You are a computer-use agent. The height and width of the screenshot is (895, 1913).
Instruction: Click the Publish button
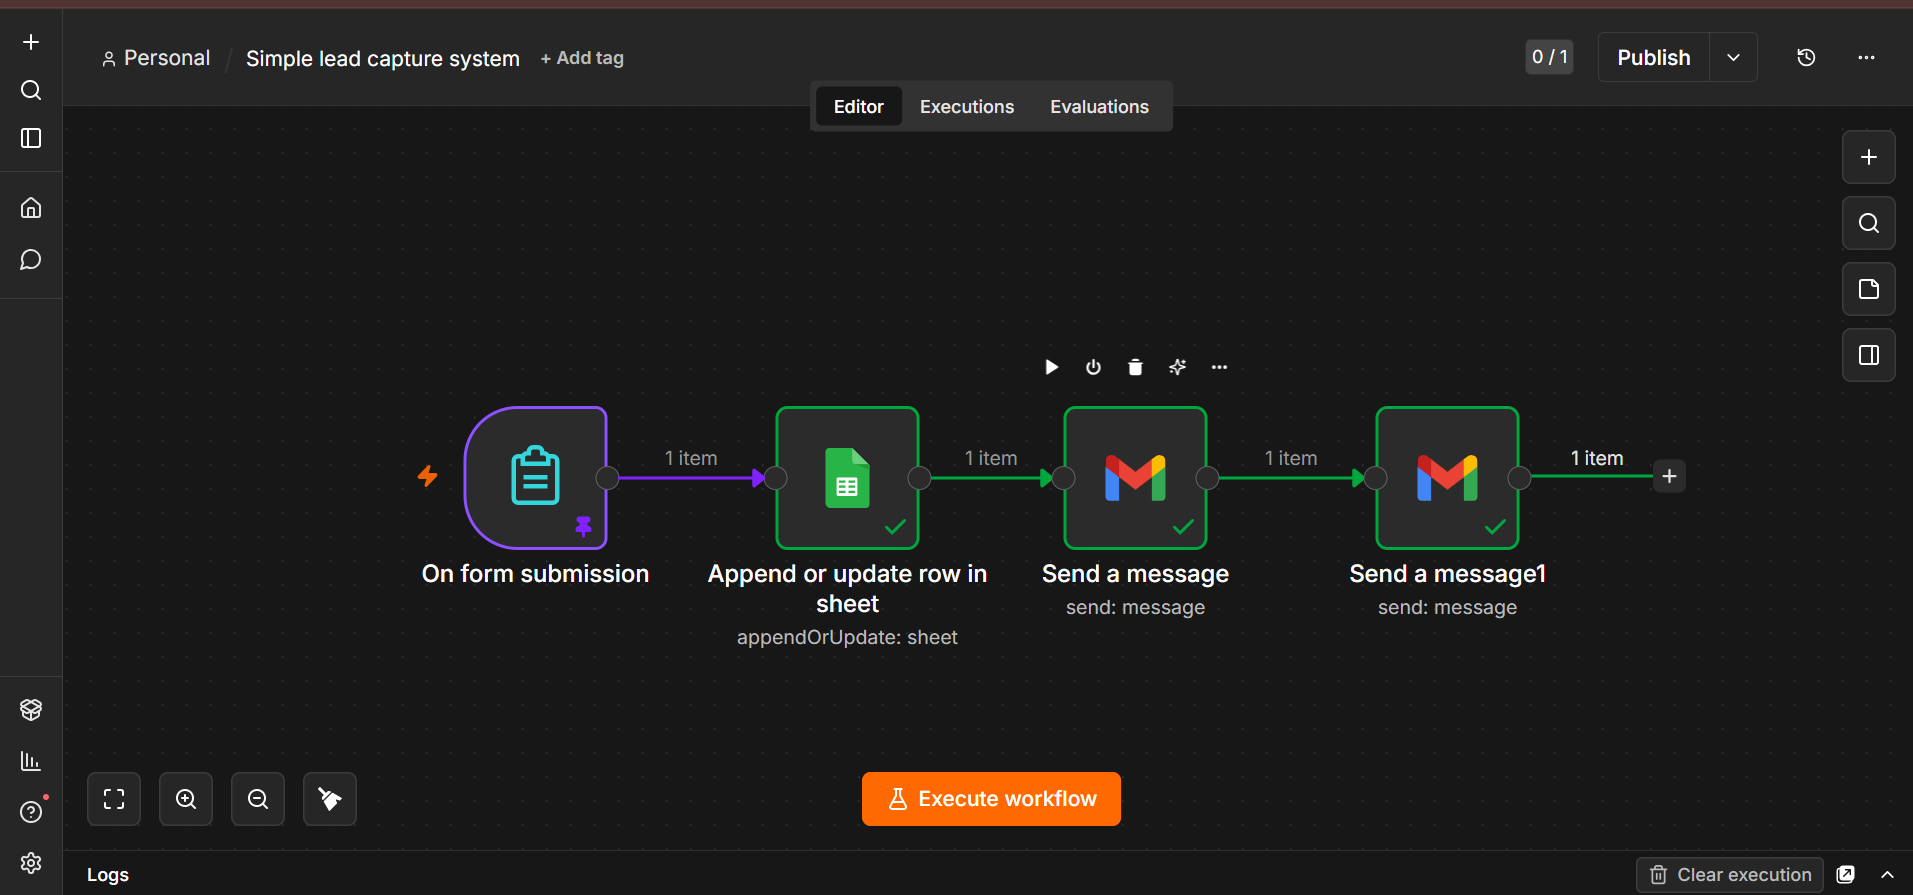1654,58
